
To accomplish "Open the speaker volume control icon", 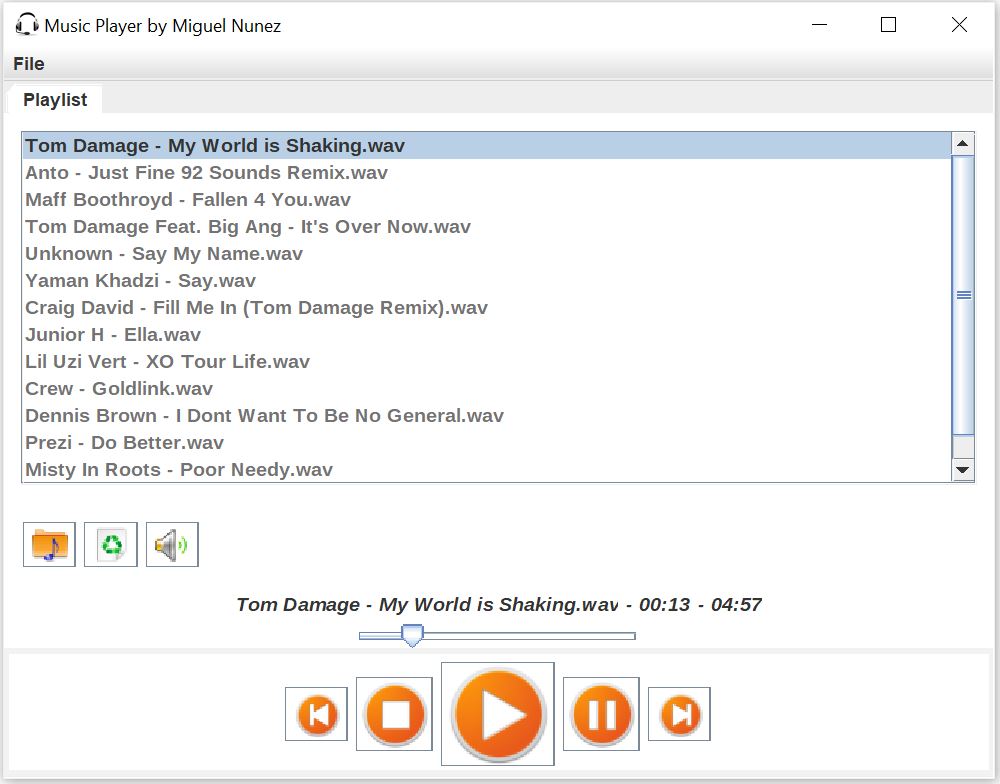I will (172, 545).
